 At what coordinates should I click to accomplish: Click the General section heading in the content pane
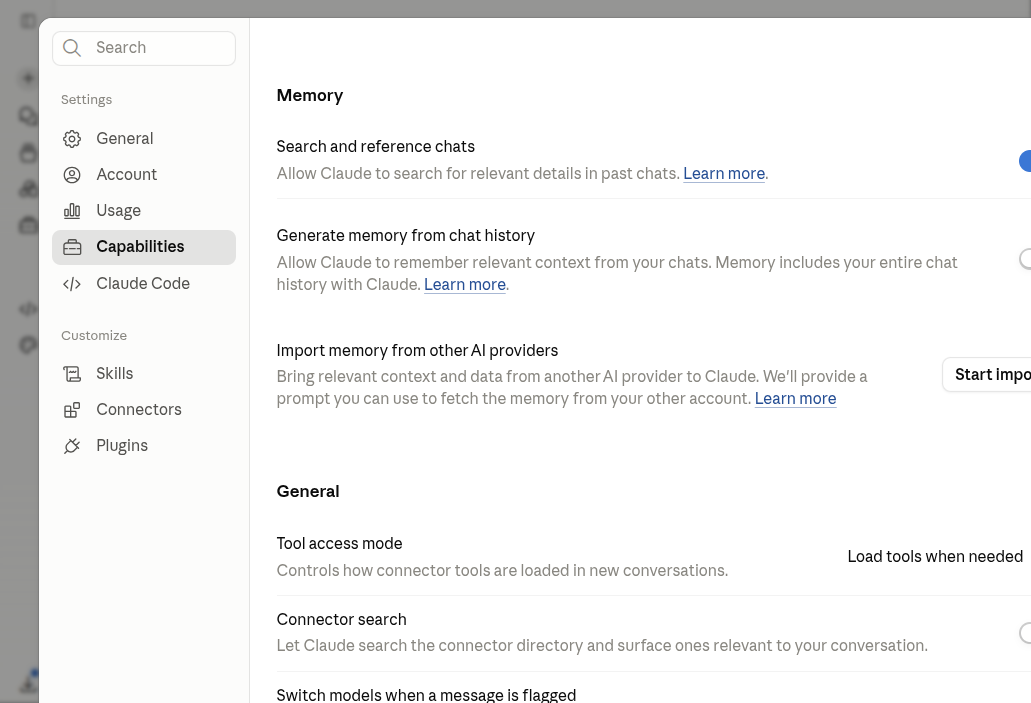click(308, 491)
